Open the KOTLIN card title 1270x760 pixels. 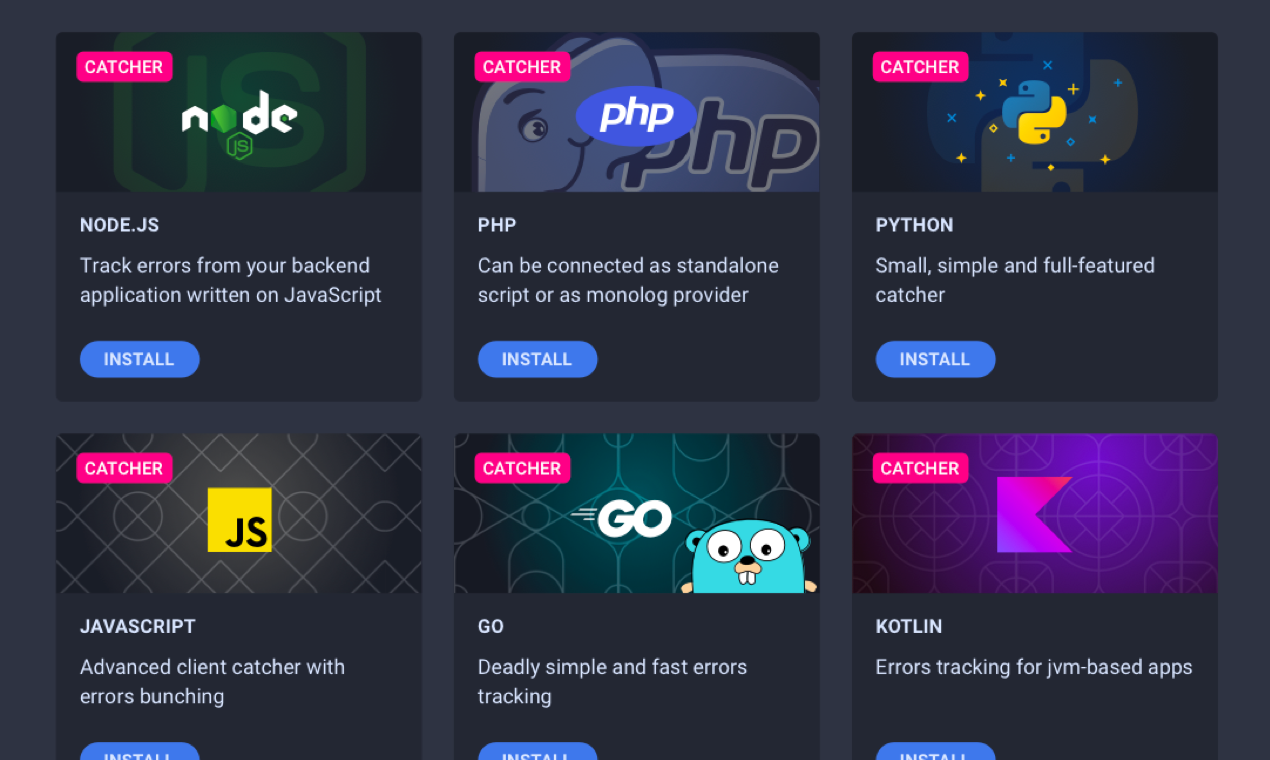(909, 626)
